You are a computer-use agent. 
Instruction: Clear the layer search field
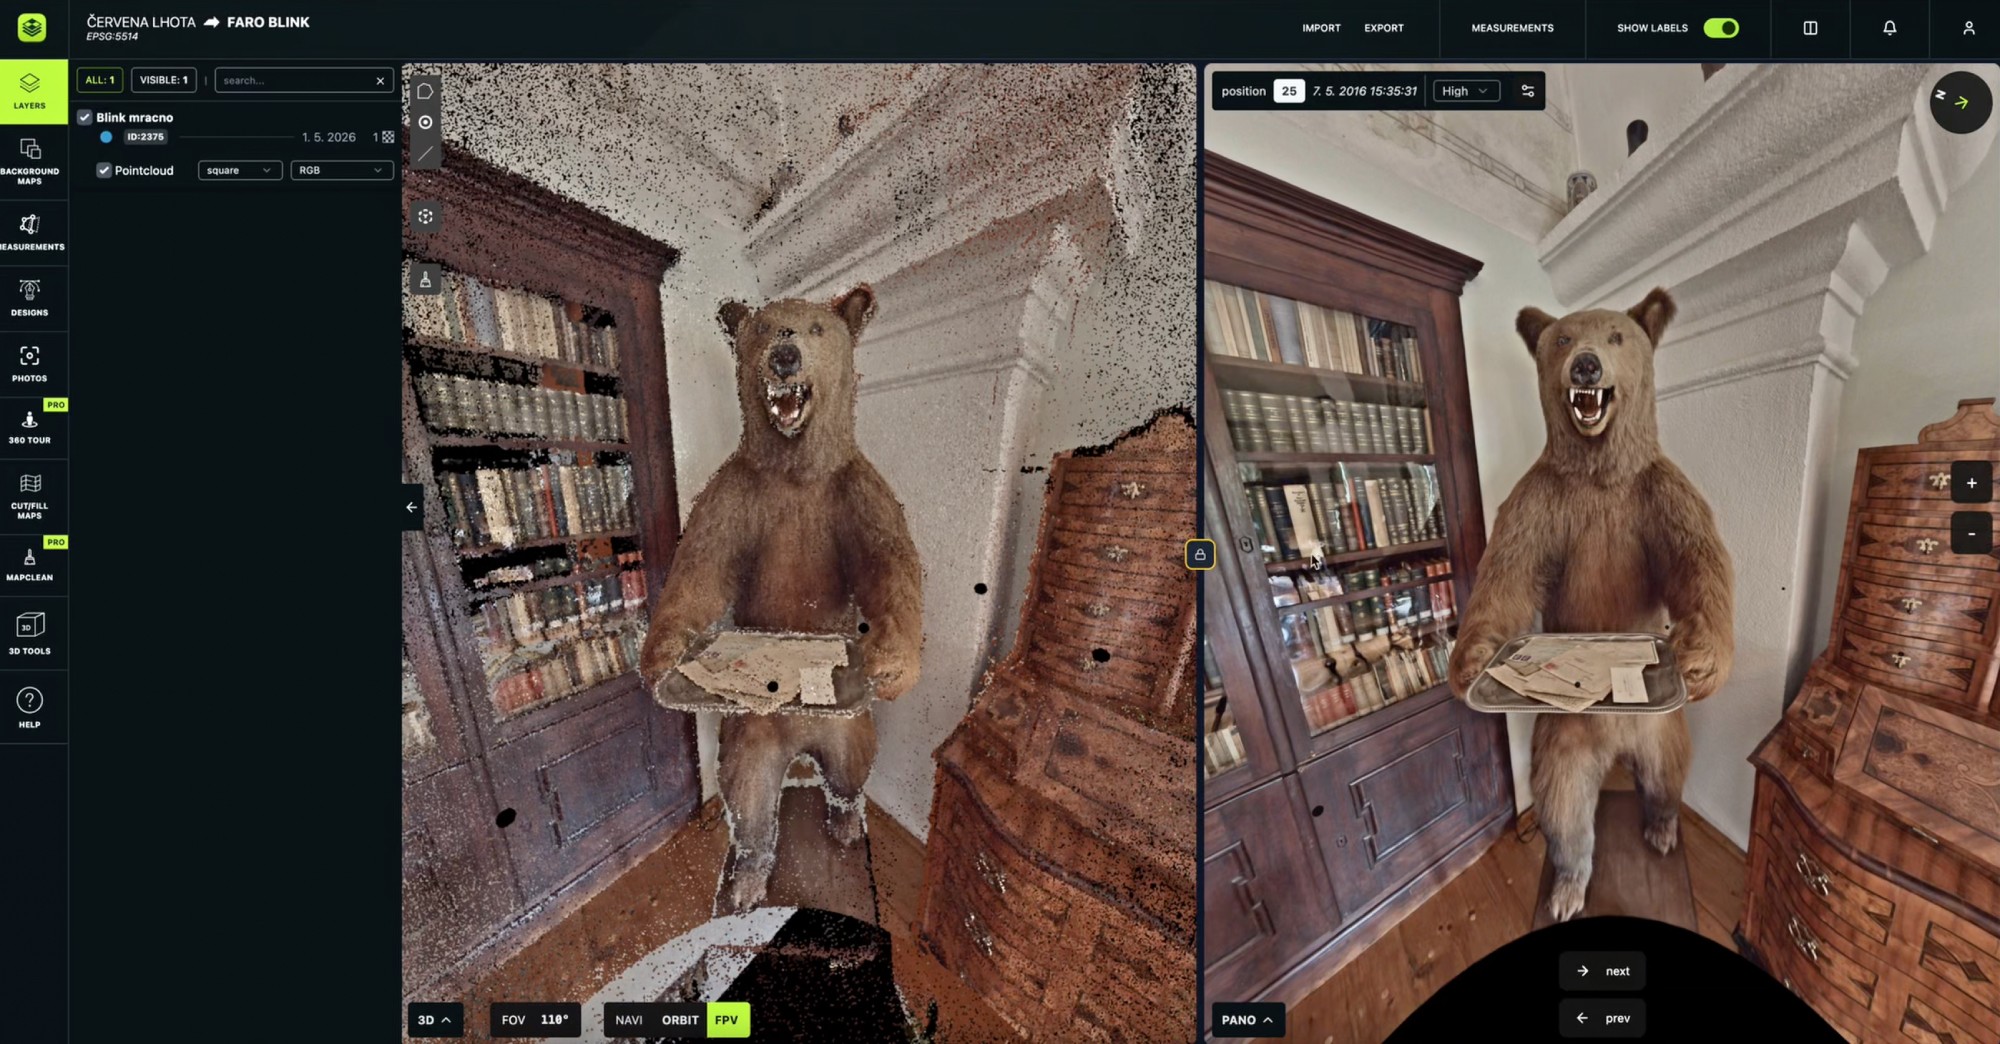pos(380,81)
